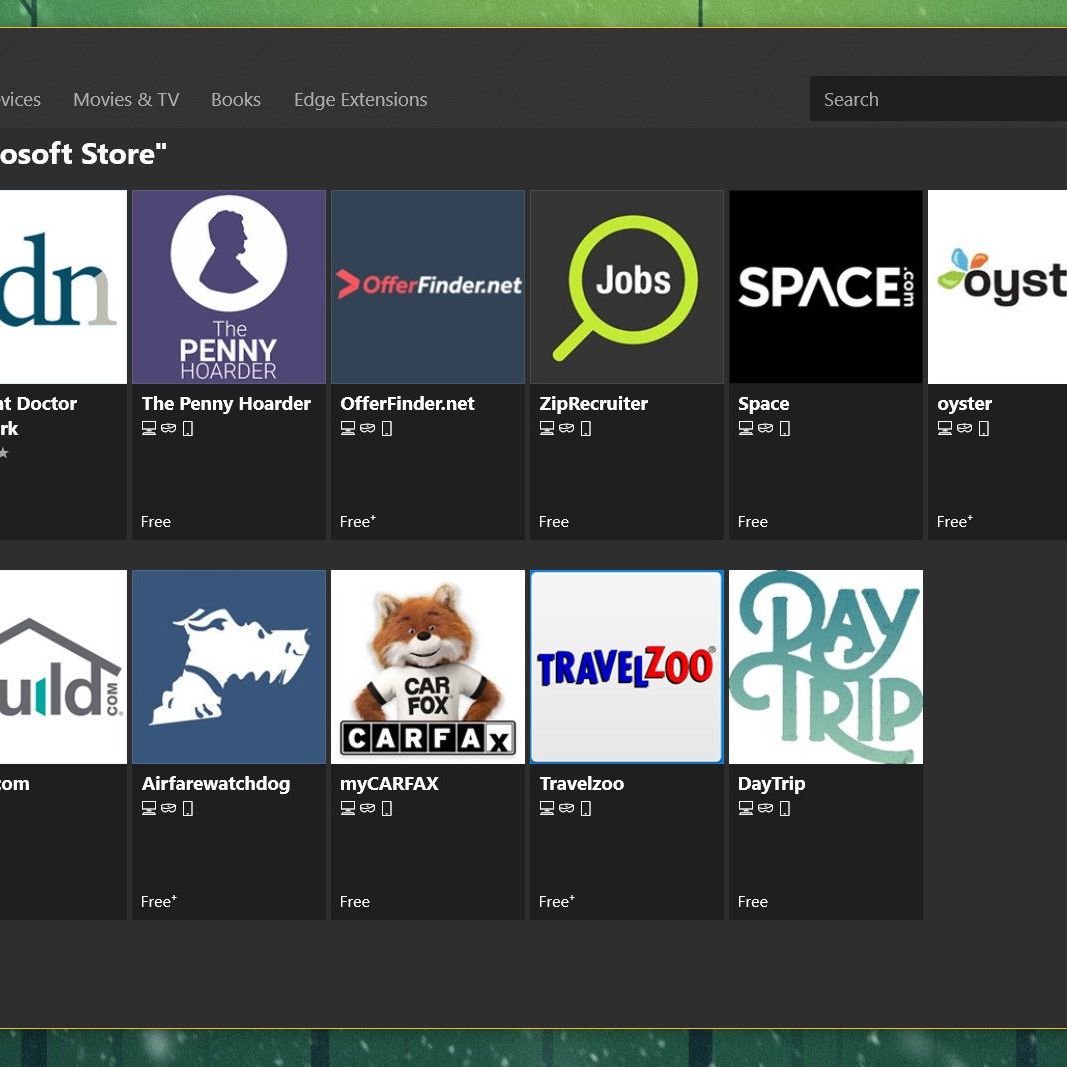This screenshot has width=1067, height=1067.
Task: Open the Travelzoo logo tile
Action: coord(627,667)
